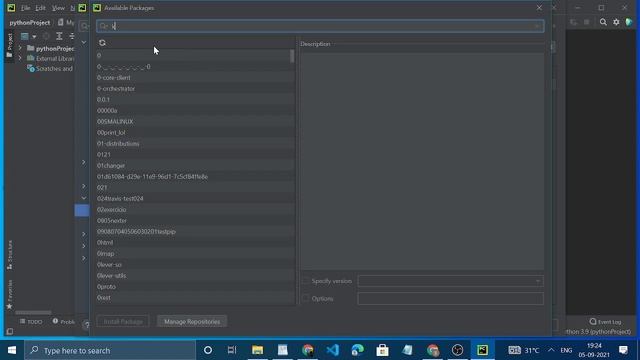
Task: Open the Windows notification center
Action: (623, 350)
